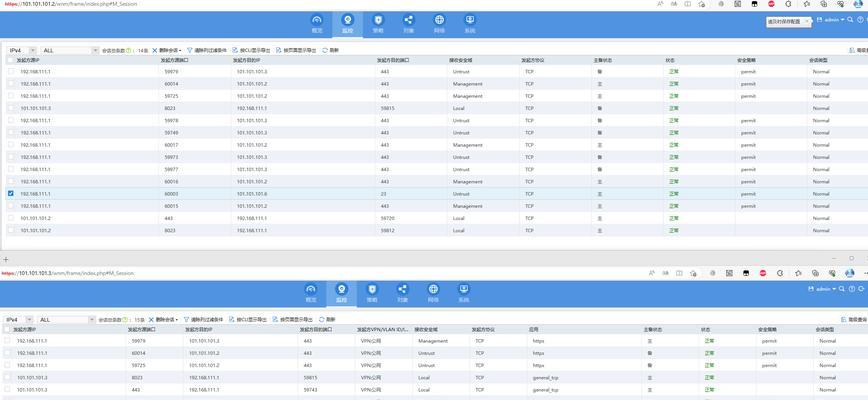868x400 pixels.
Task: Click the search magnifier in top window header
Action: pos(850,19)
